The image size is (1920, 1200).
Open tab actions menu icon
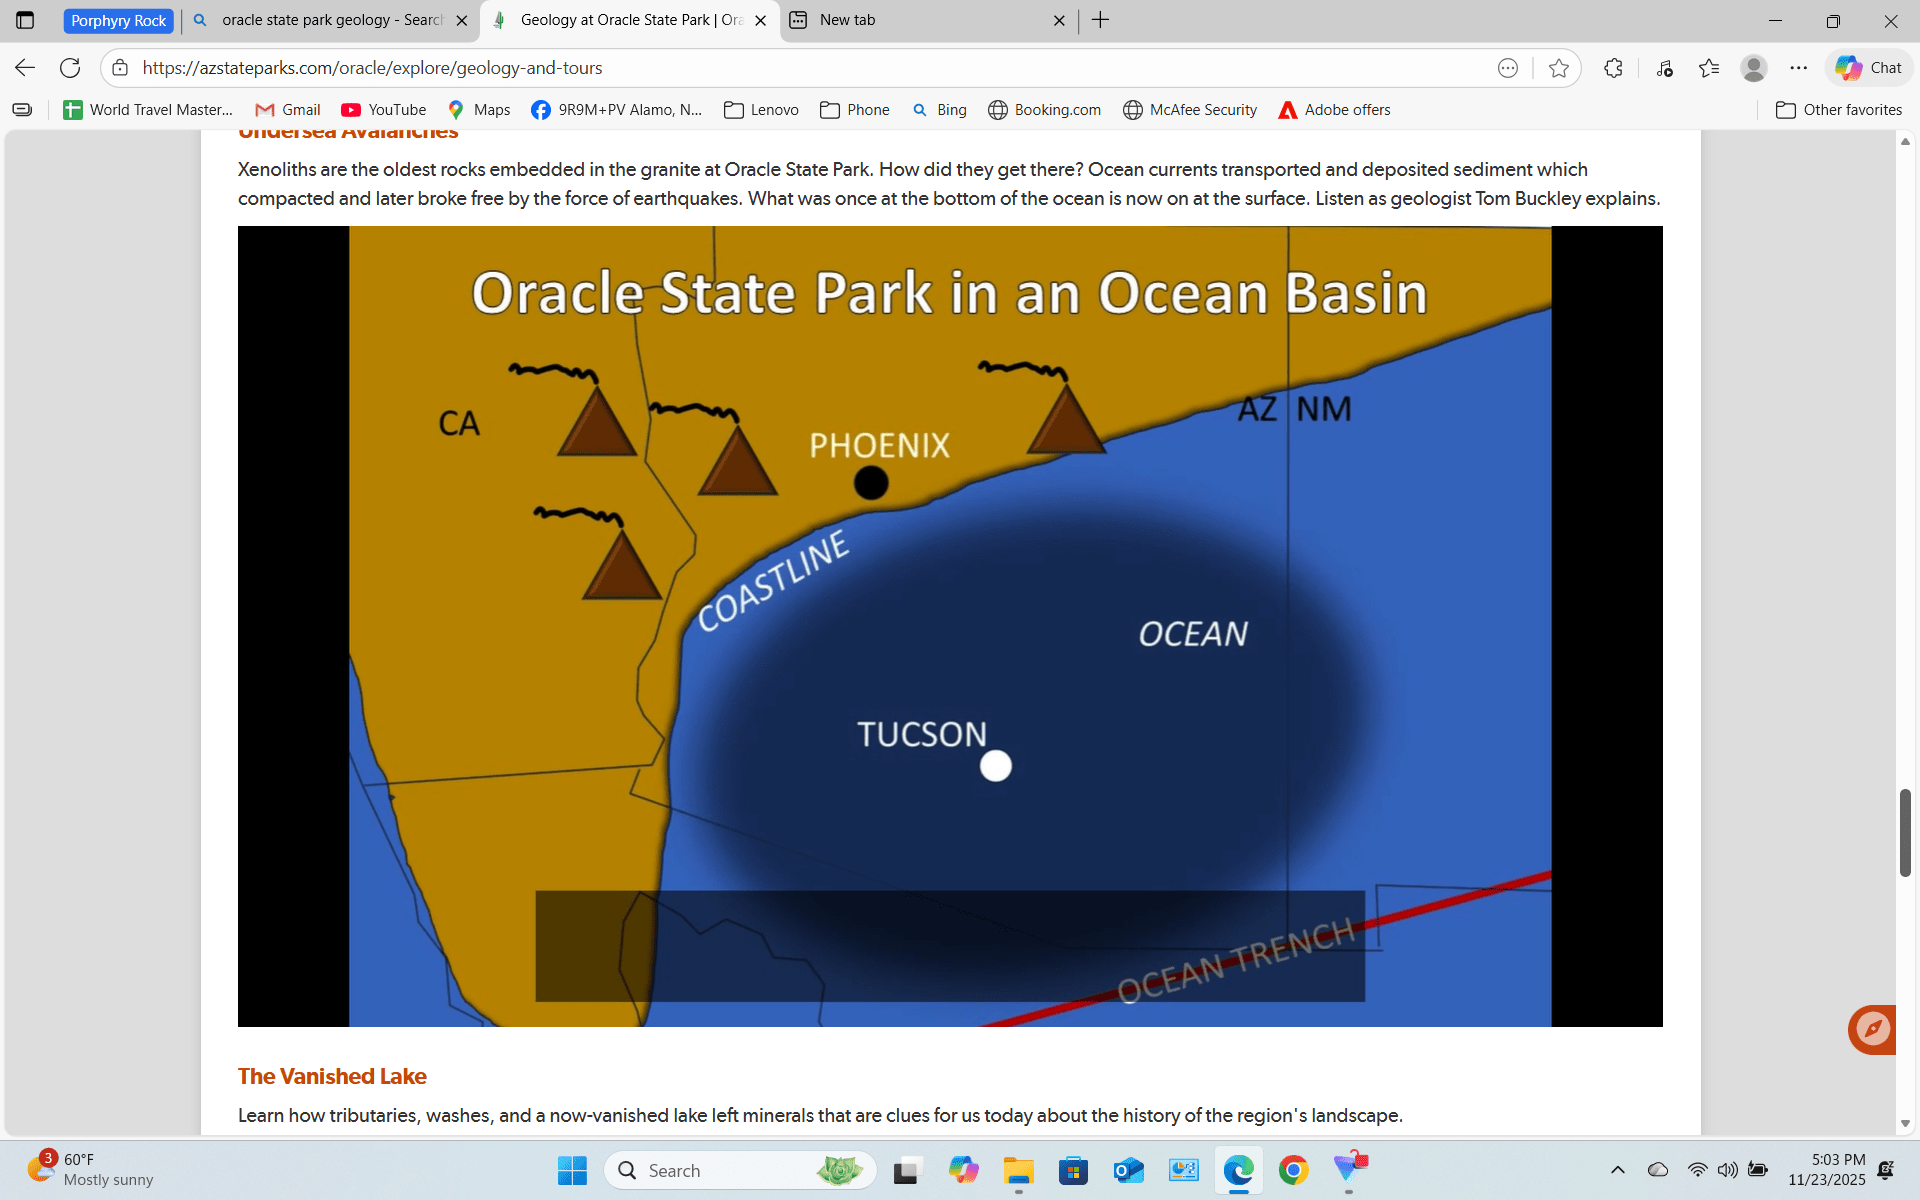(25, 20)
